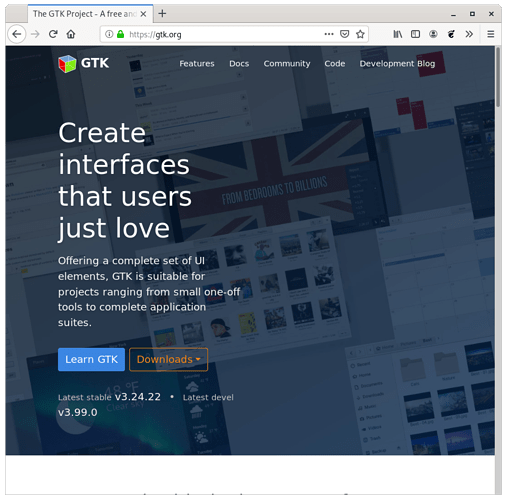This screenshot has width=506, height=500.
Task: Click the extension icon beside account icon
Action: (451, 34)
